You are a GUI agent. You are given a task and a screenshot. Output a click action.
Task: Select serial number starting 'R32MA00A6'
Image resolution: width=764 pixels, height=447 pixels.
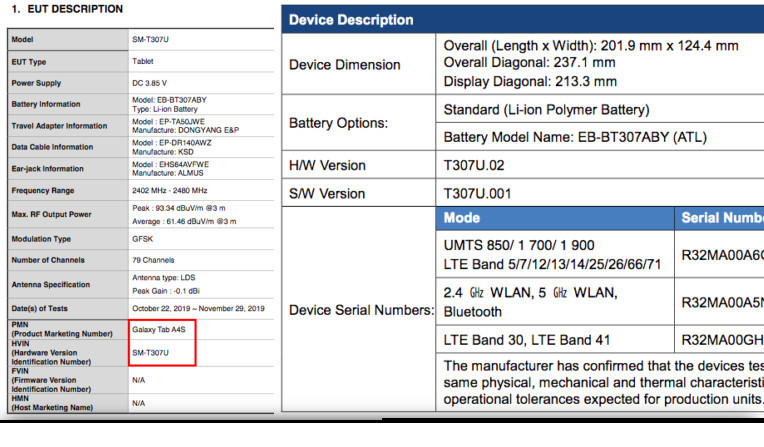723,255
